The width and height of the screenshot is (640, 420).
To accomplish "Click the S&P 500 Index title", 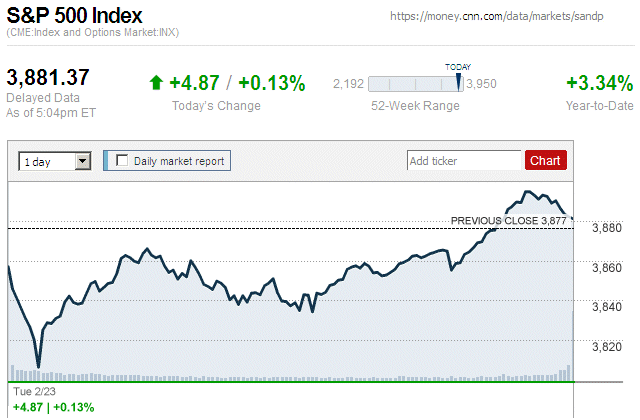I will (75, 16).
